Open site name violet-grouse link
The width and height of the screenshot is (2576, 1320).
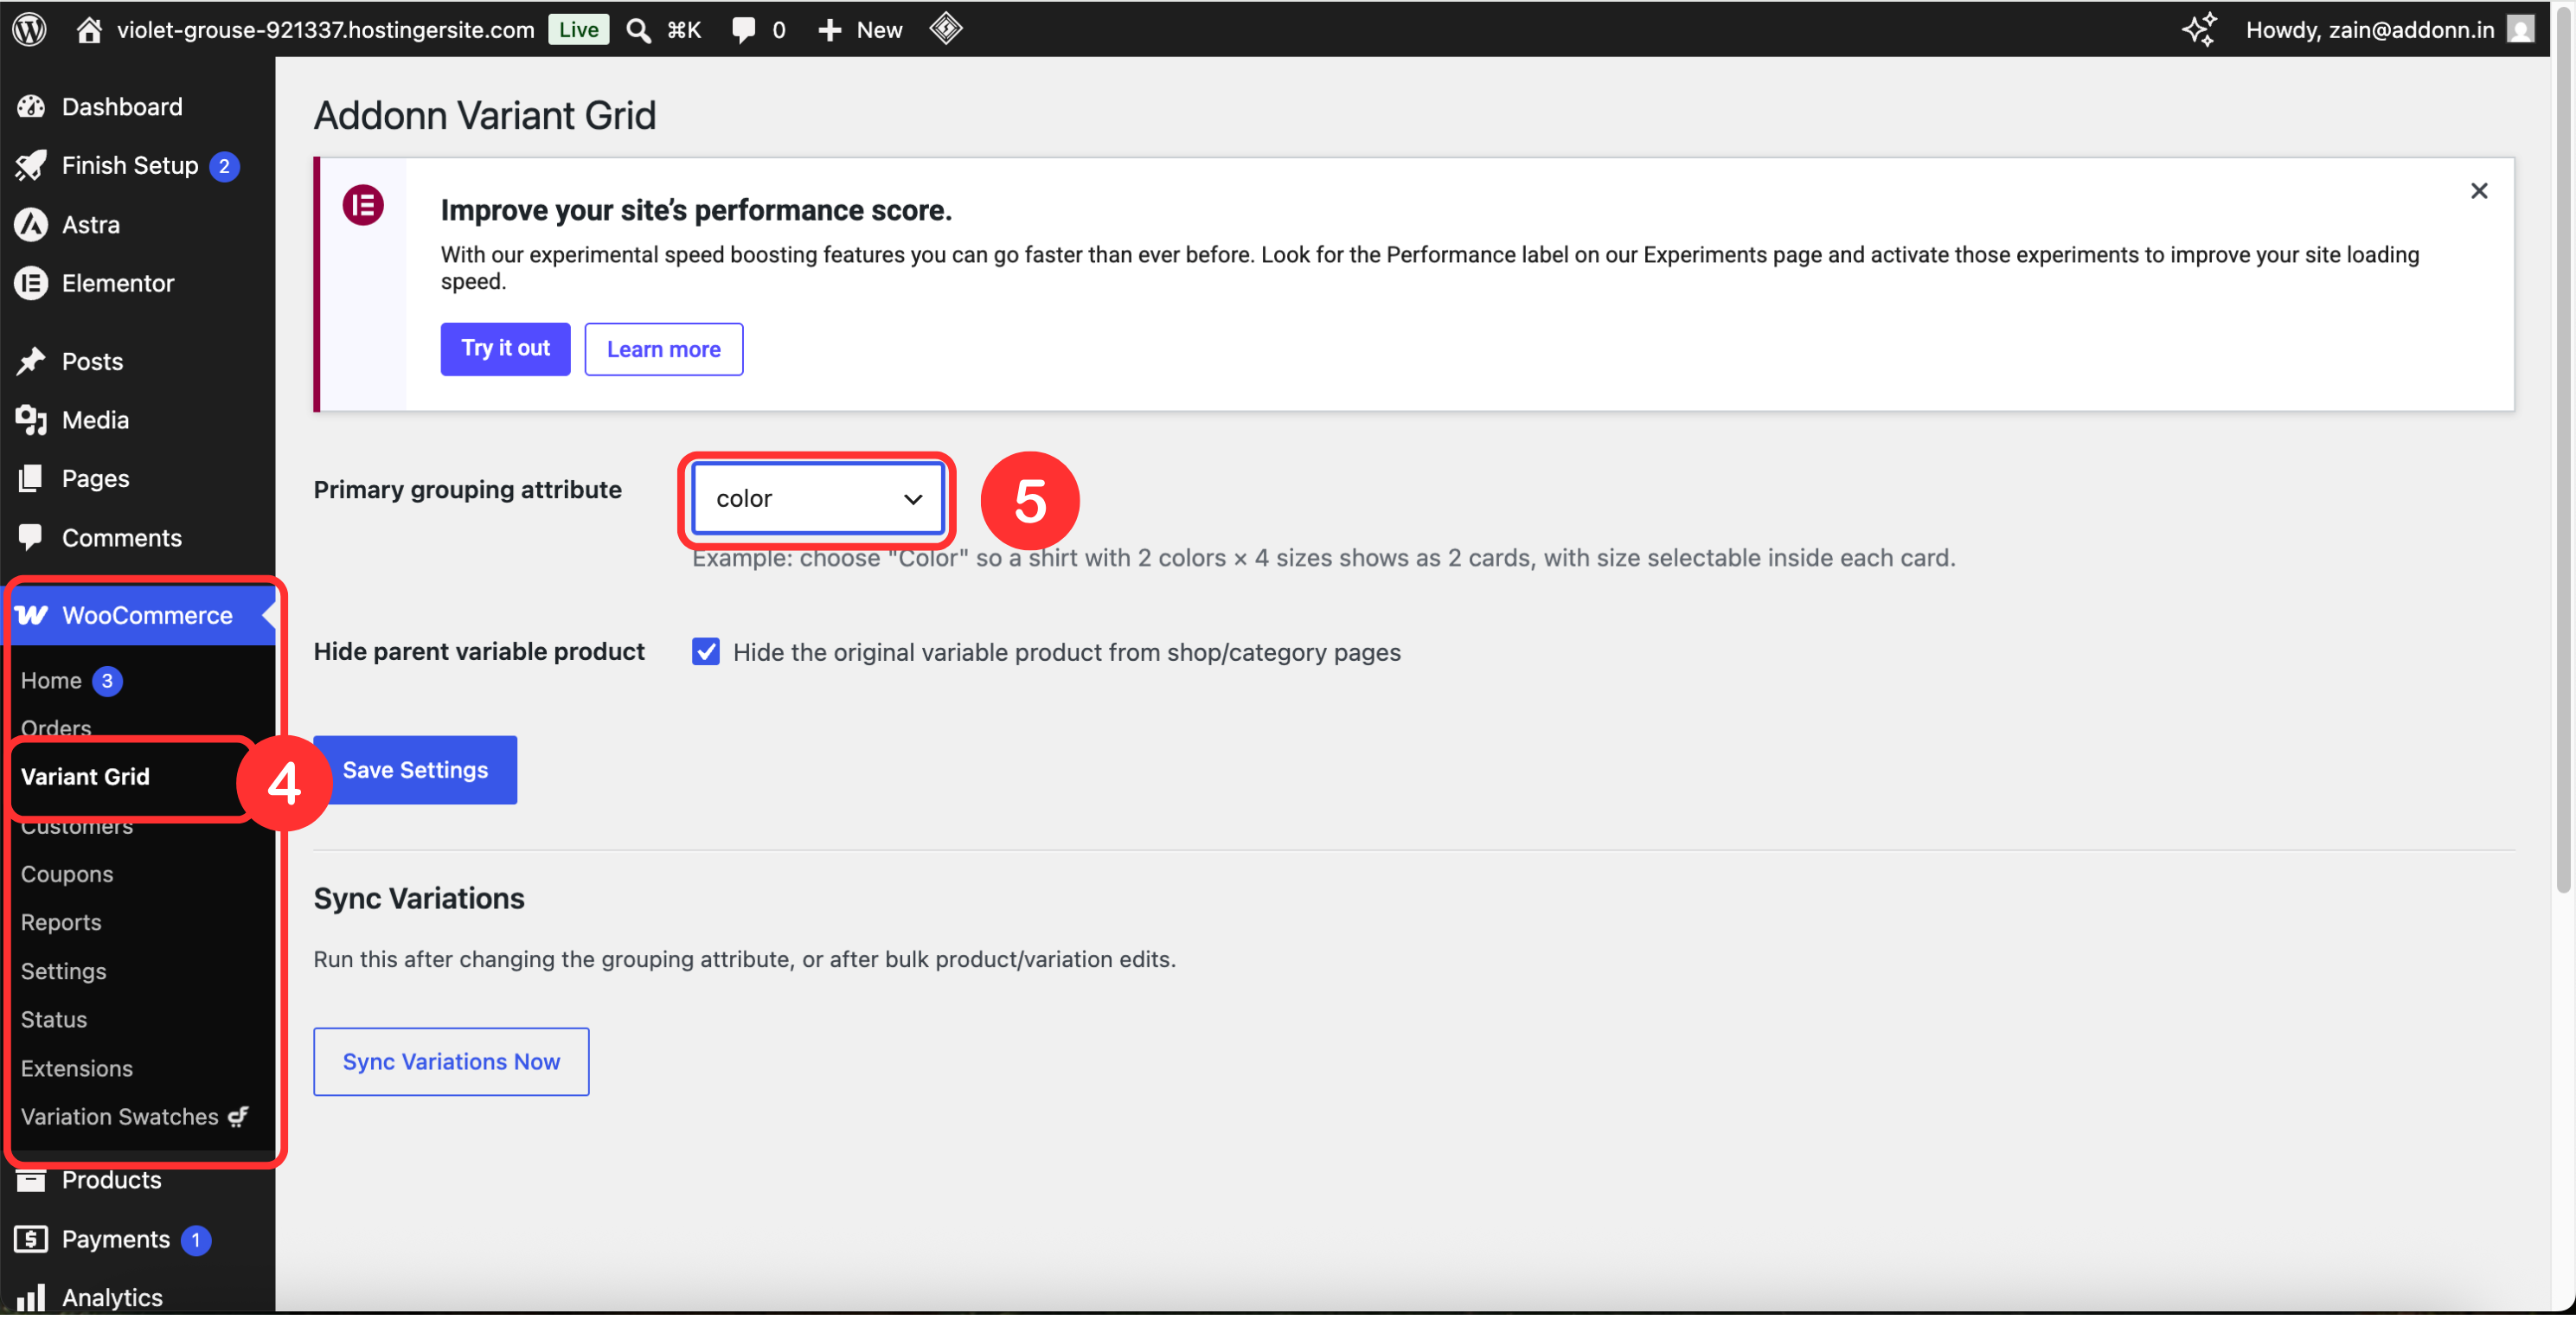(326, 30)
